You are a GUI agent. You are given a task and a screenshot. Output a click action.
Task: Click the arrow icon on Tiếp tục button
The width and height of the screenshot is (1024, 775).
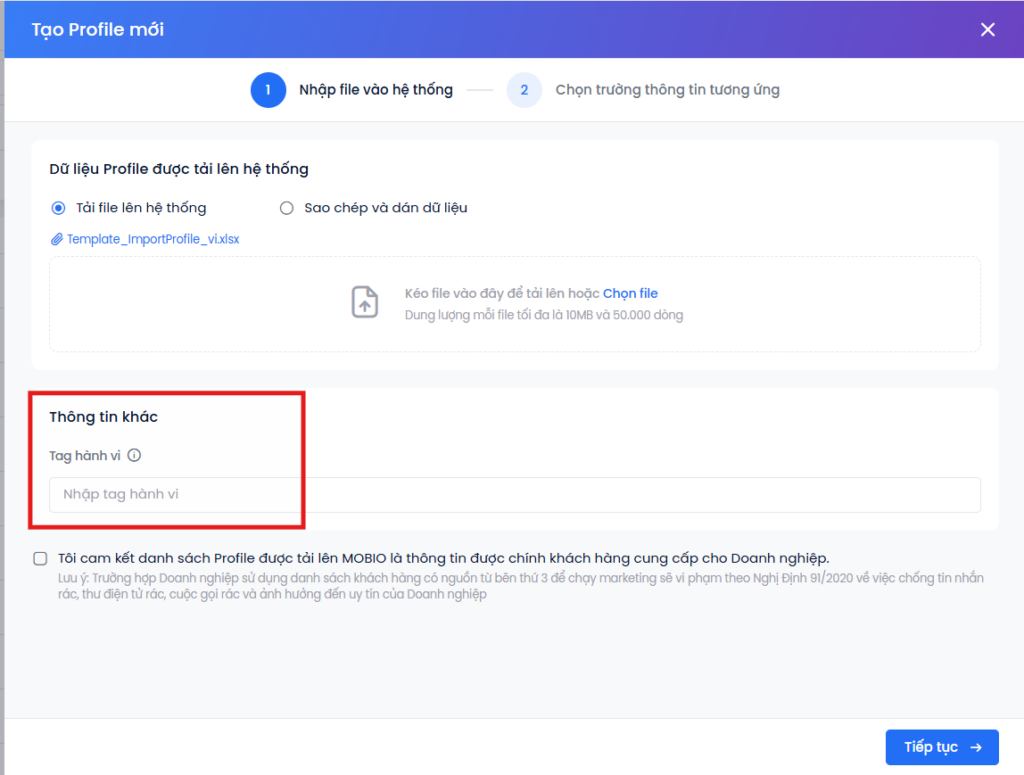pyautogui.click(x=976, y=748)
